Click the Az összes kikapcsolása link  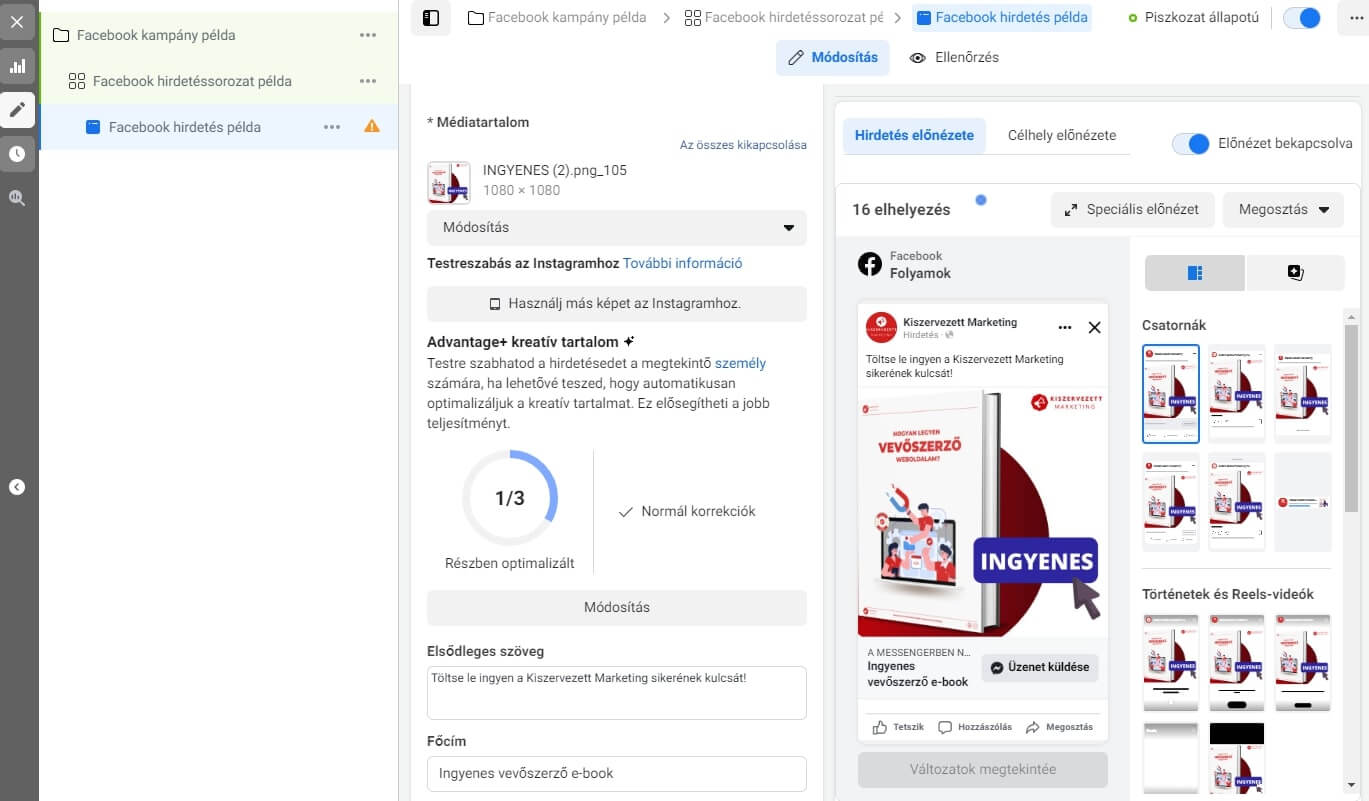(743, 145)
